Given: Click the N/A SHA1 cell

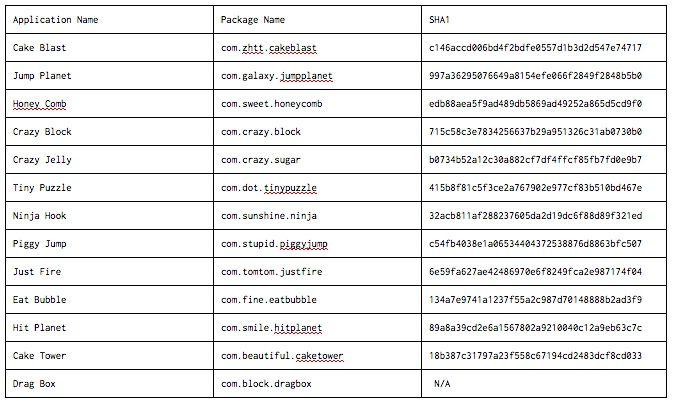Looking at the screenshot, I should coord(544,384).
